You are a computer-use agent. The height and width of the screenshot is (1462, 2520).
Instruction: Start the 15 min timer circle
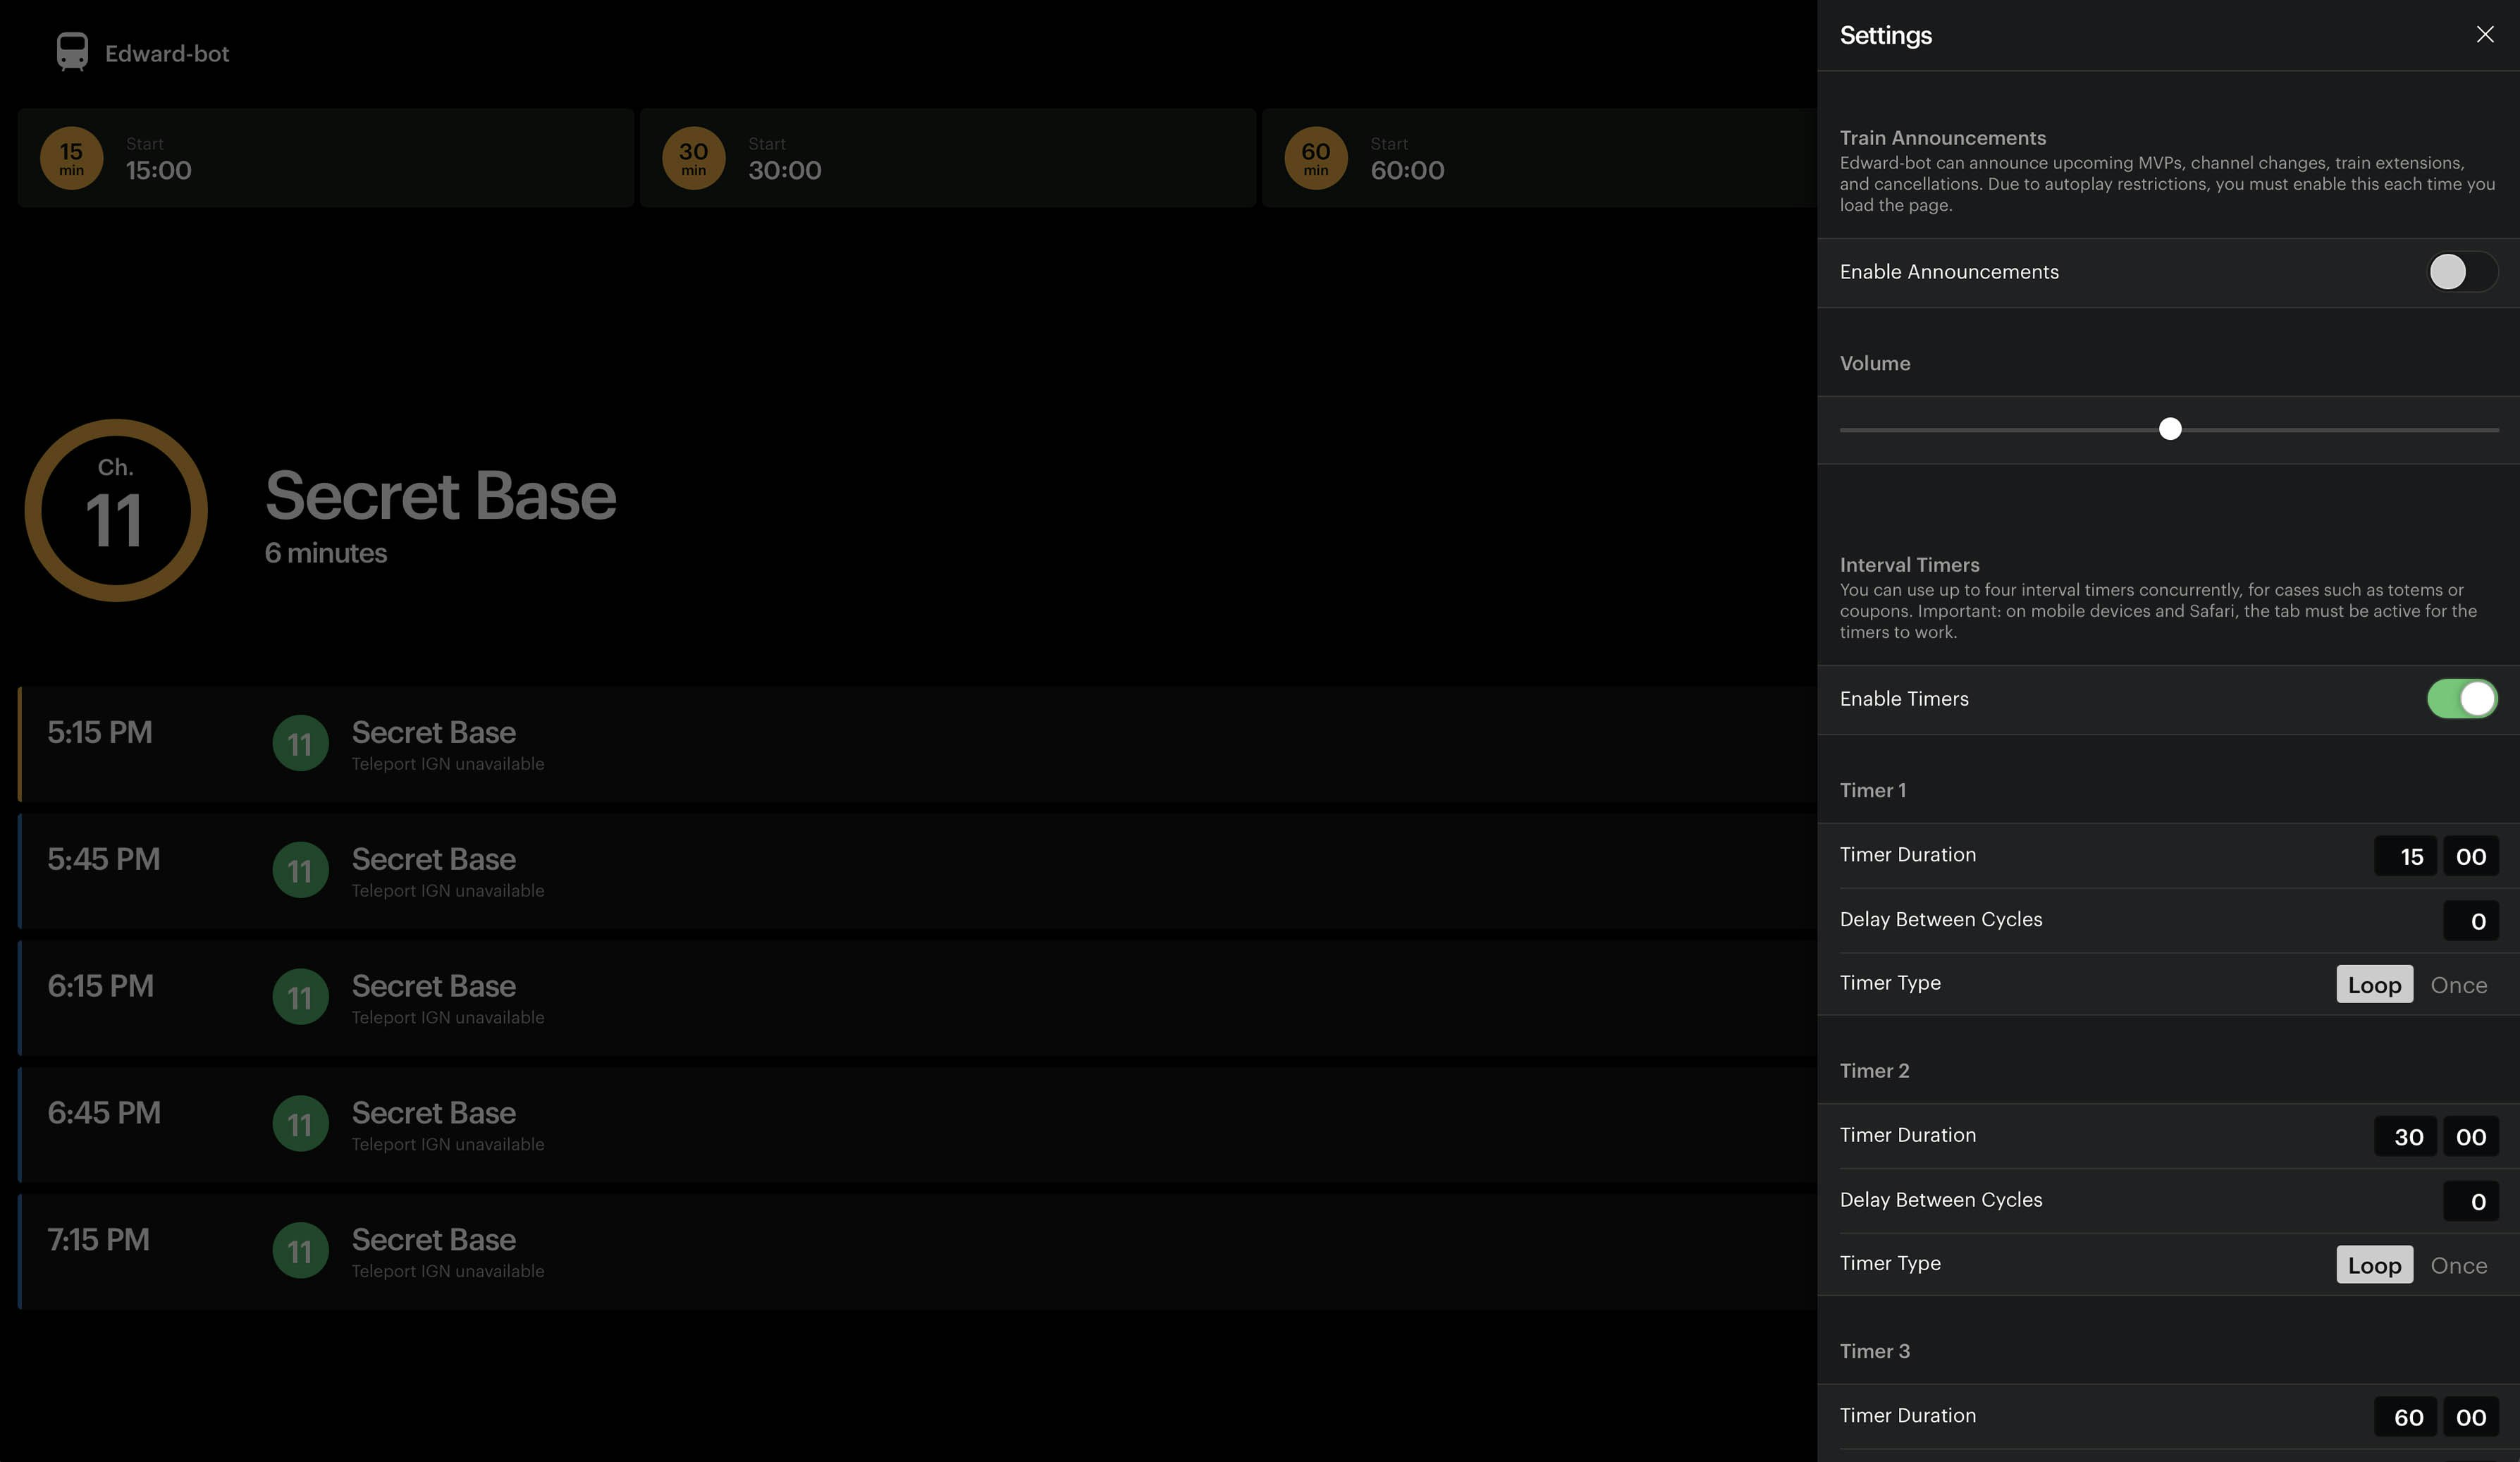click(71, 158)
